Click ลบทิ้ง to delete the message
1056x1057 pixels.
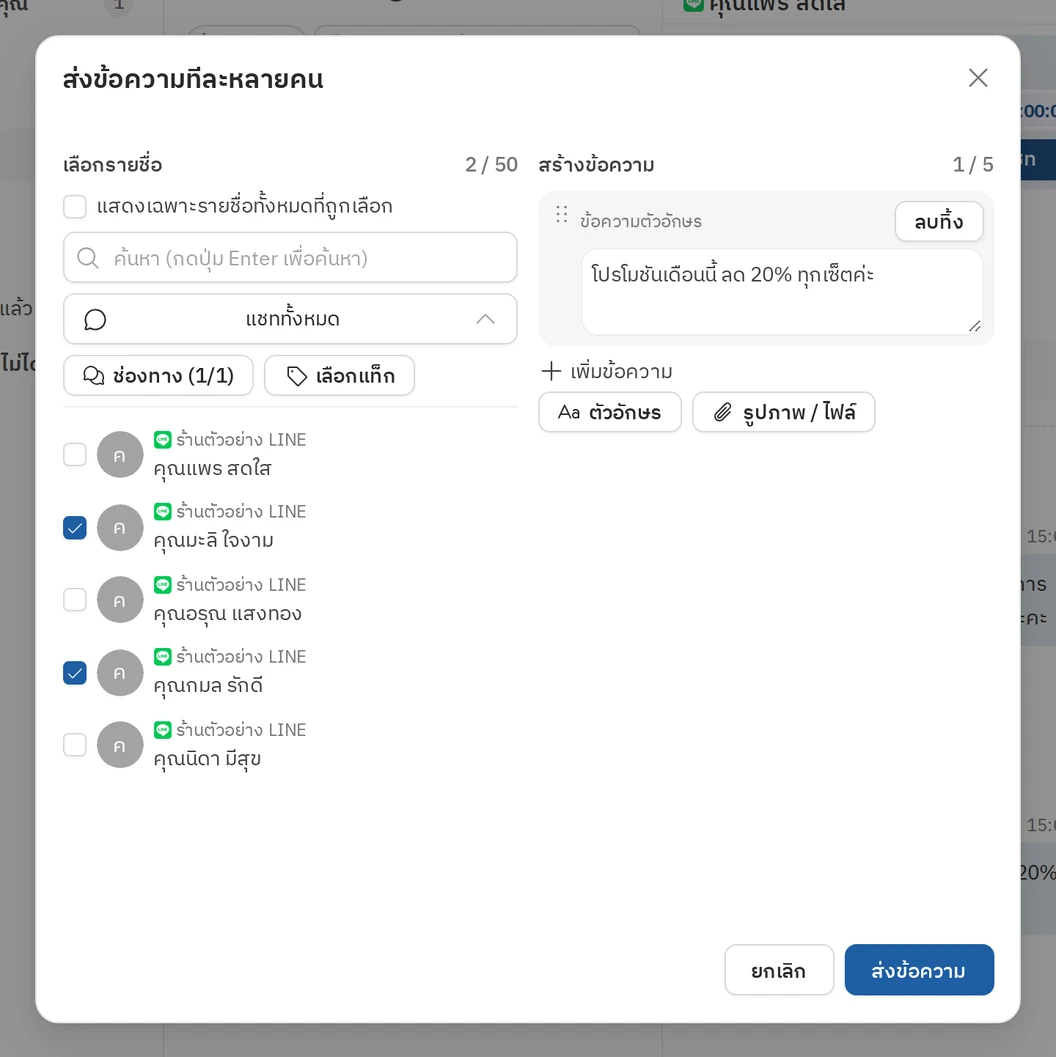coord(939,221)
